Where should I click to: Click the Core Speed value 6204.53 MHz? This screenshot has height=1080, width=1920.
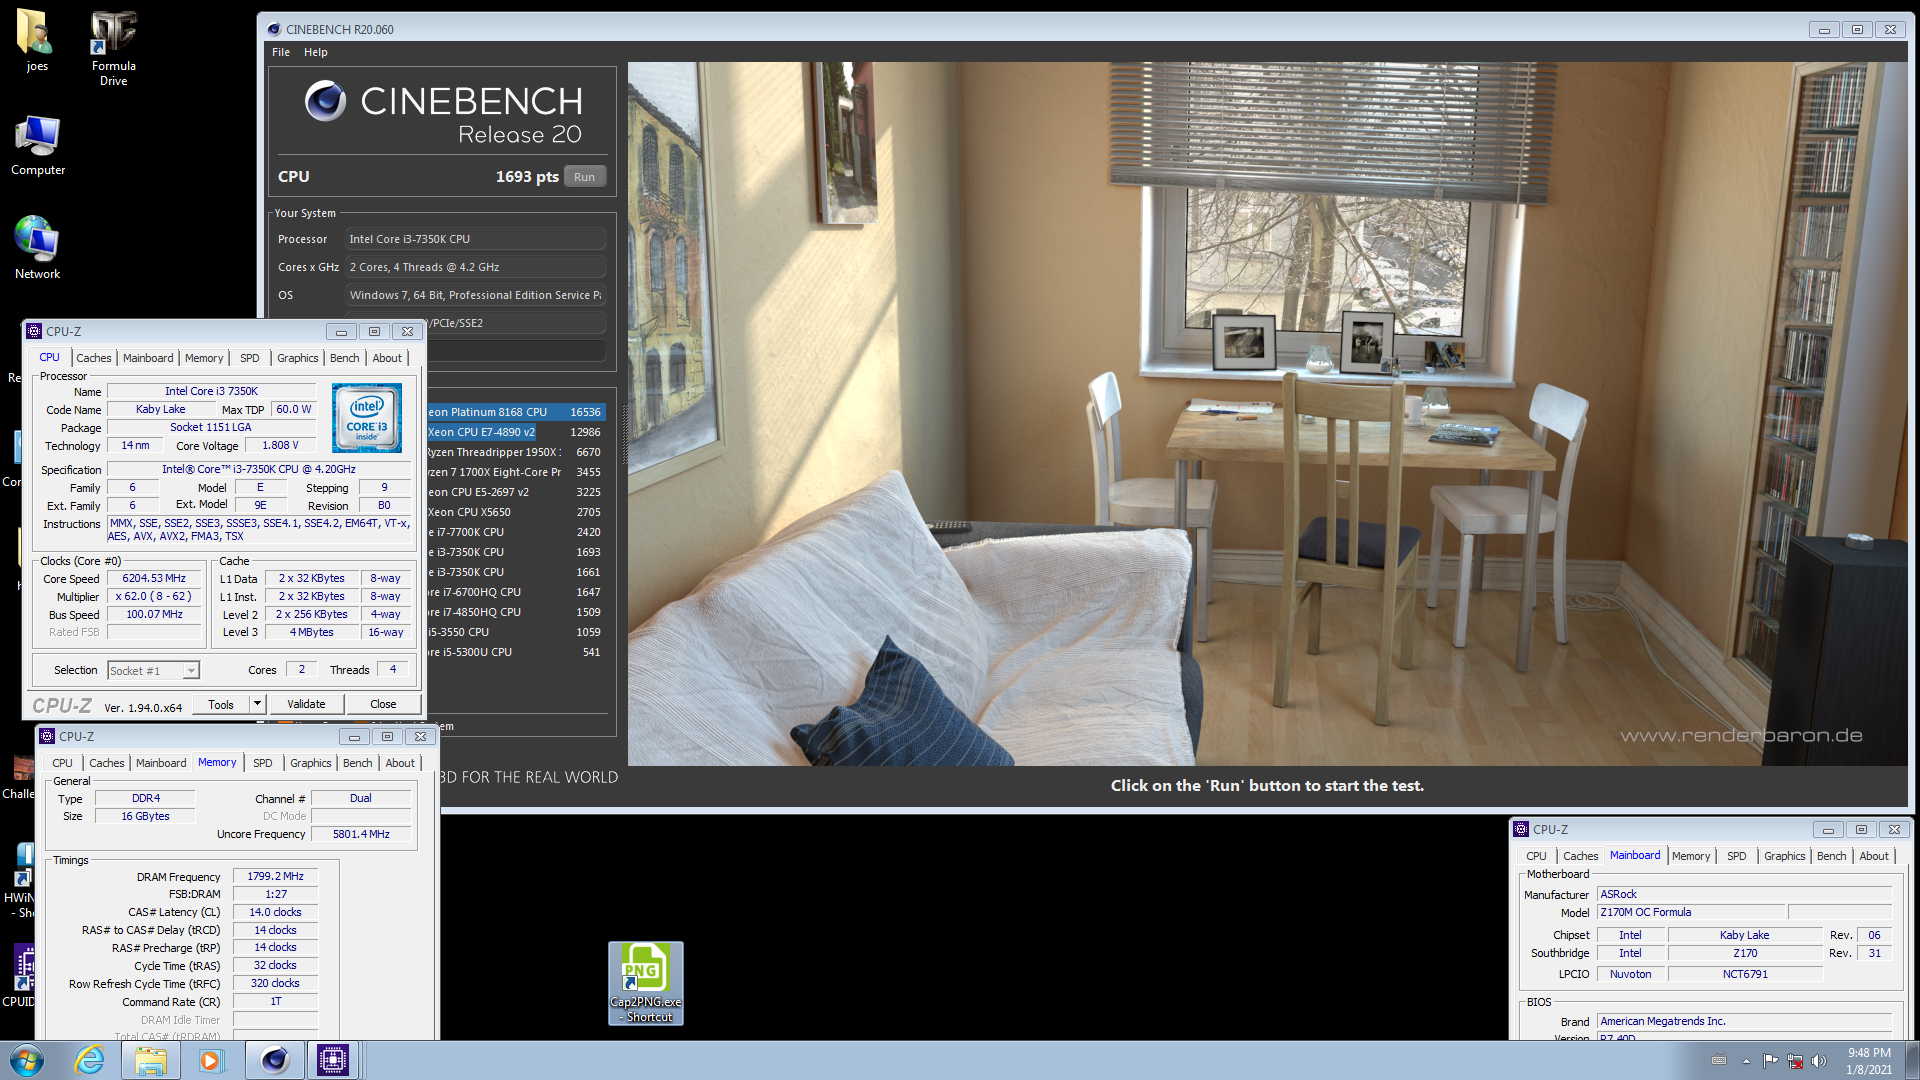154,579
